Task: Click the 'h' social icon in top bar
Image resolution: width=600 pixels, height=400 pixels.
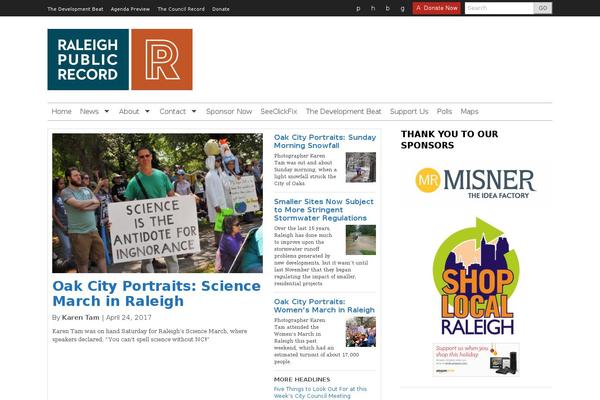Action: click(373, 8)
